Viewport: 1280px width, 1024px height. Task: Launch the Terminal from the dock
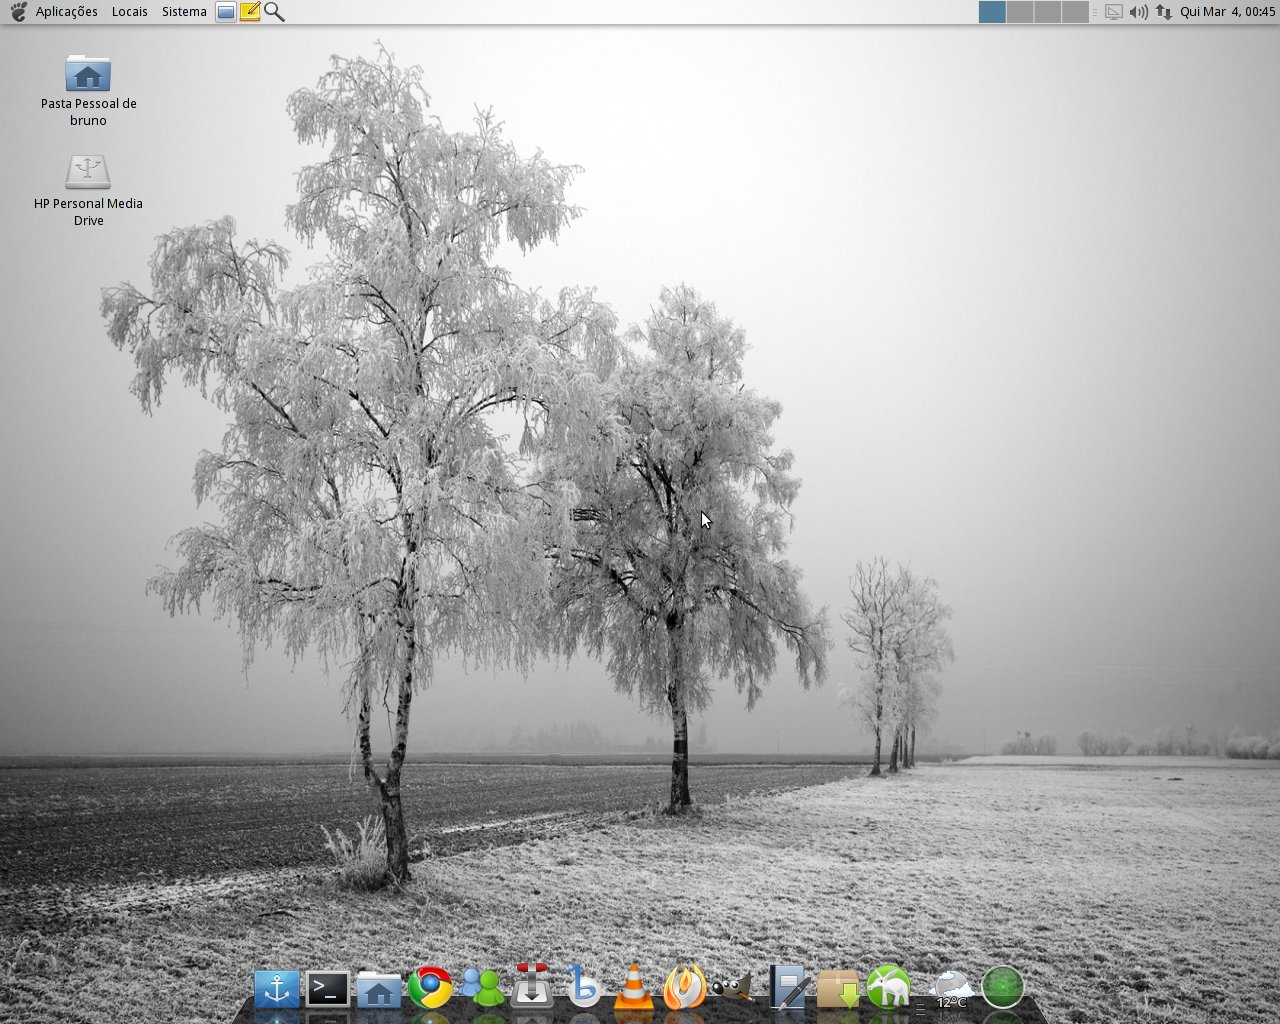[328, 989]
